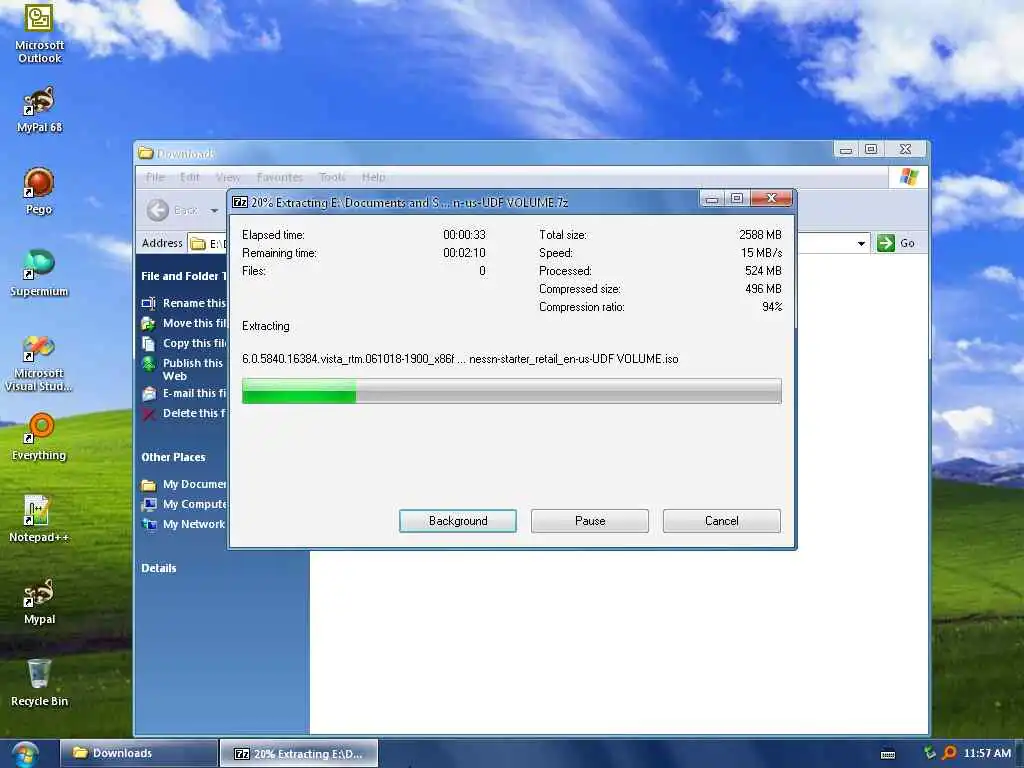Click the Downloads folder title bar icon
Screen dimensions: 1024x768
click(x=146, y=153)
